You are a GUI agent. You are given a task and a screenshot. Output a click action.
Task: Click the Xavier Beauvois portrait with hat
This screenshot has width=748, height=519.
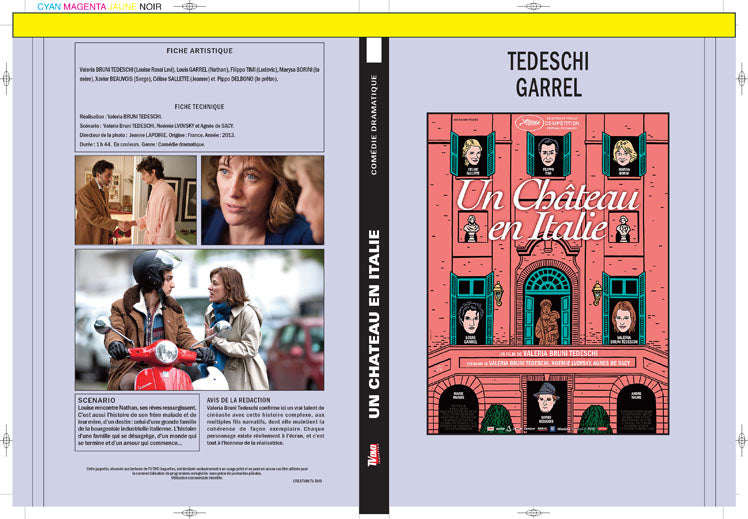[546, 402]
